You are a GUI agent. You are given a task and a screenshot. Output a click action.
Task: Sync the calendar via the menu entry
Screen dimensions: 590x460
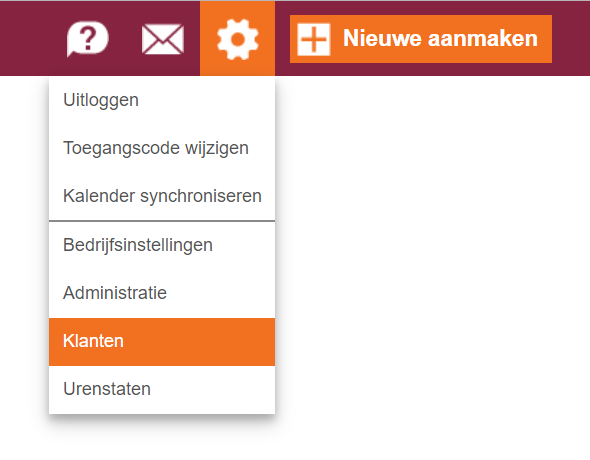pos(162,196)
